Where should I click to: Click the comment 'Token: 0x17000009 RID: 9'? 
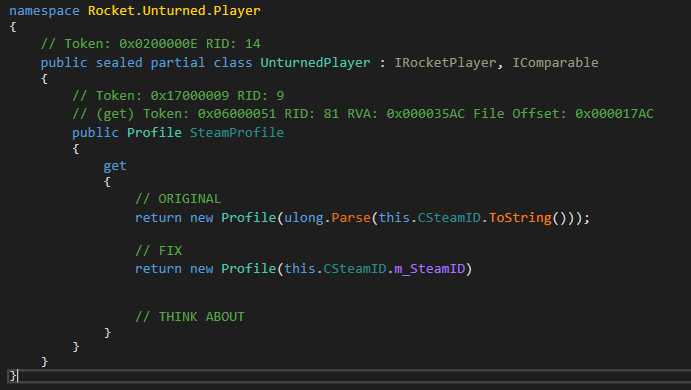point(178,96)
